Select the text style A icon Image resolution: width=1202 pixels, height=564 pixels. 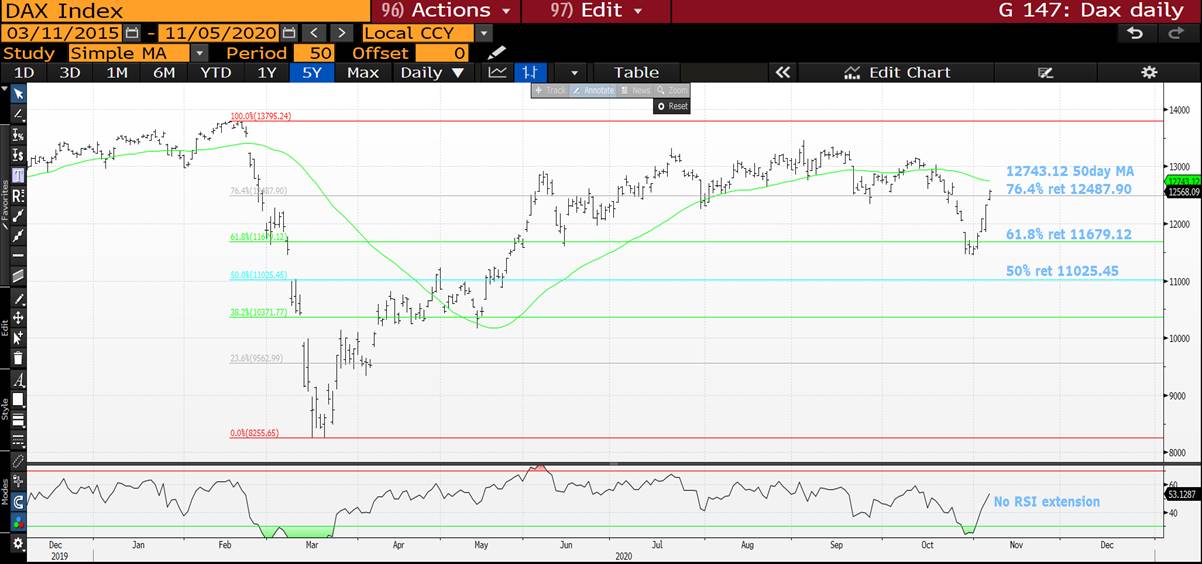pyautogui.click(x=18, y=380)
